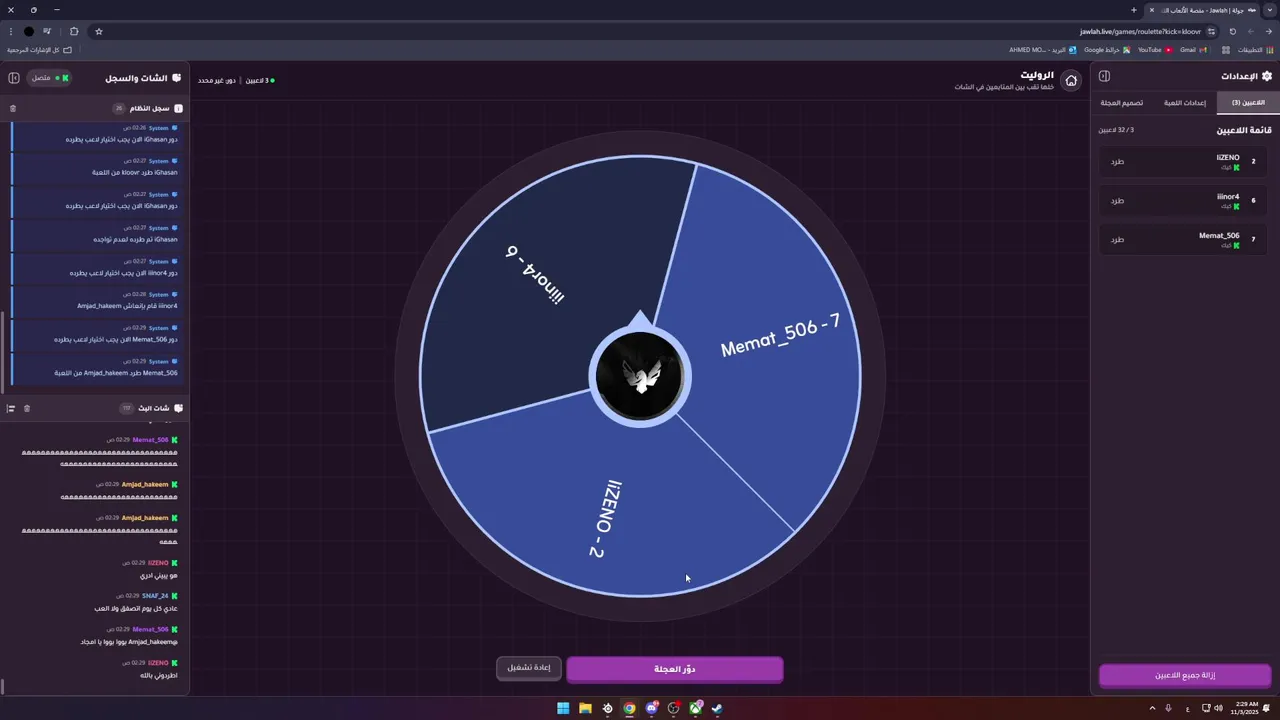Viewport: 1280px width, 720px height.
Task: Open Chrome from the taskbar
Action: pyautogui.click(x=629, y=709)
